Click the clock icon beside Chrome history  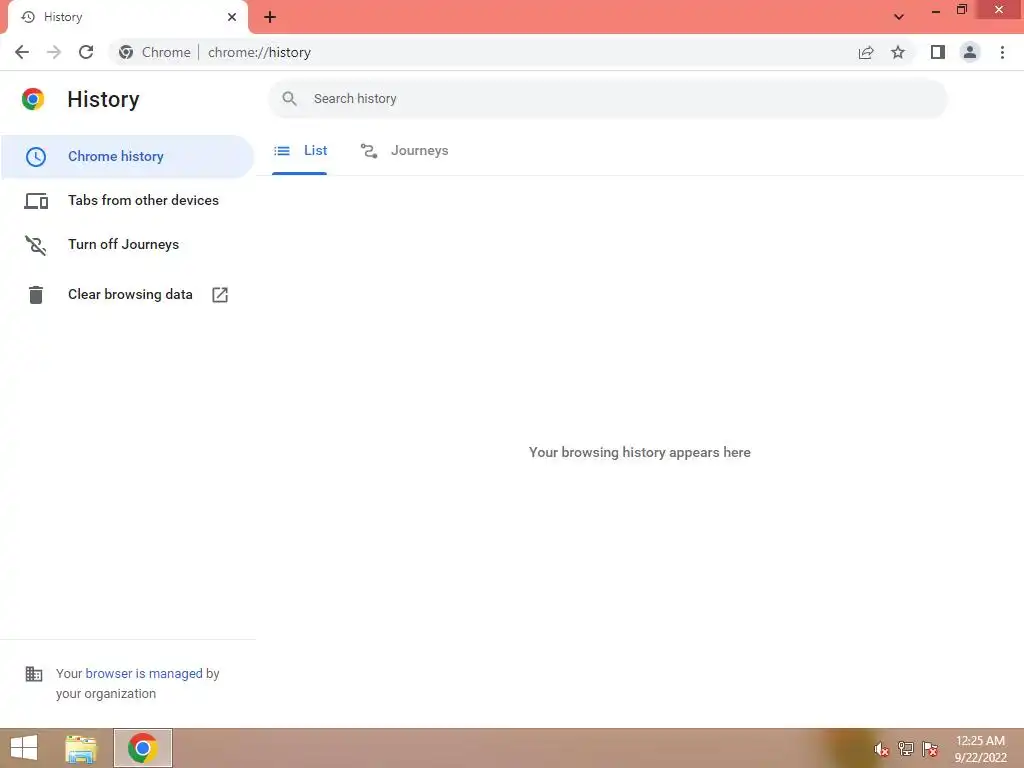click(x=36, y=157)
